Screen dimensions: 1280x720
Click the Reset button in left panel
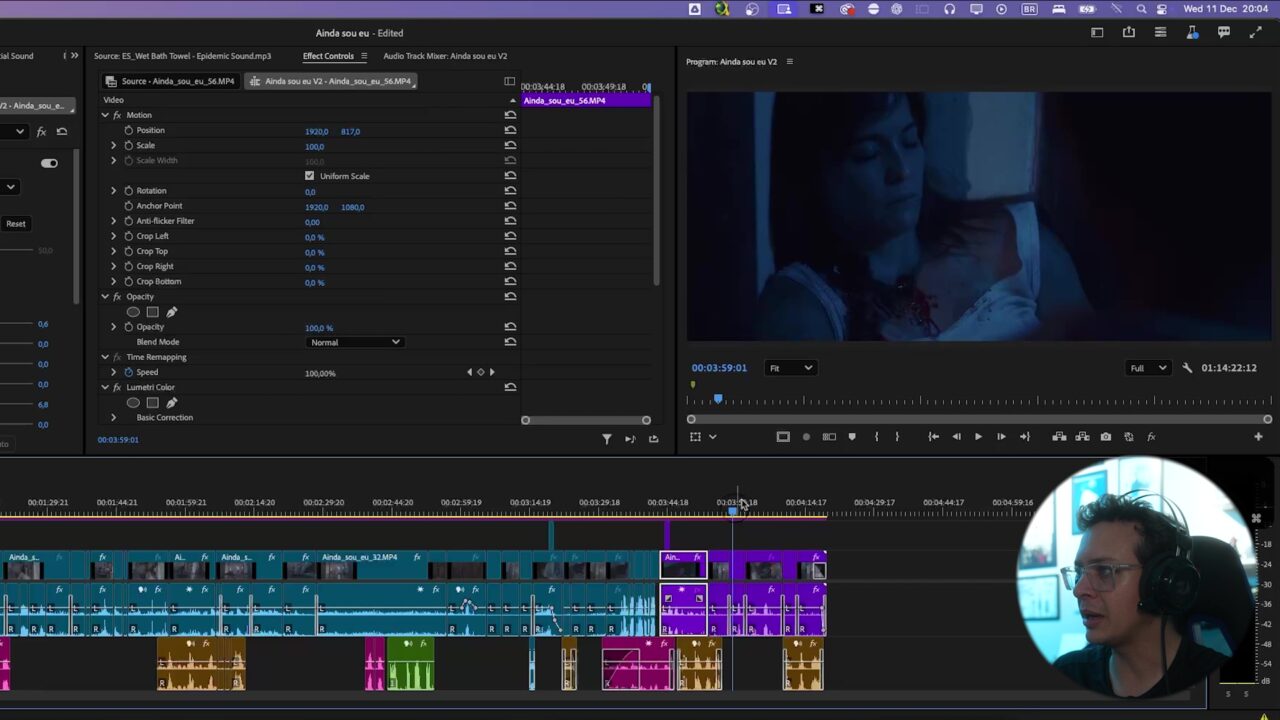(x=16, y=224)
